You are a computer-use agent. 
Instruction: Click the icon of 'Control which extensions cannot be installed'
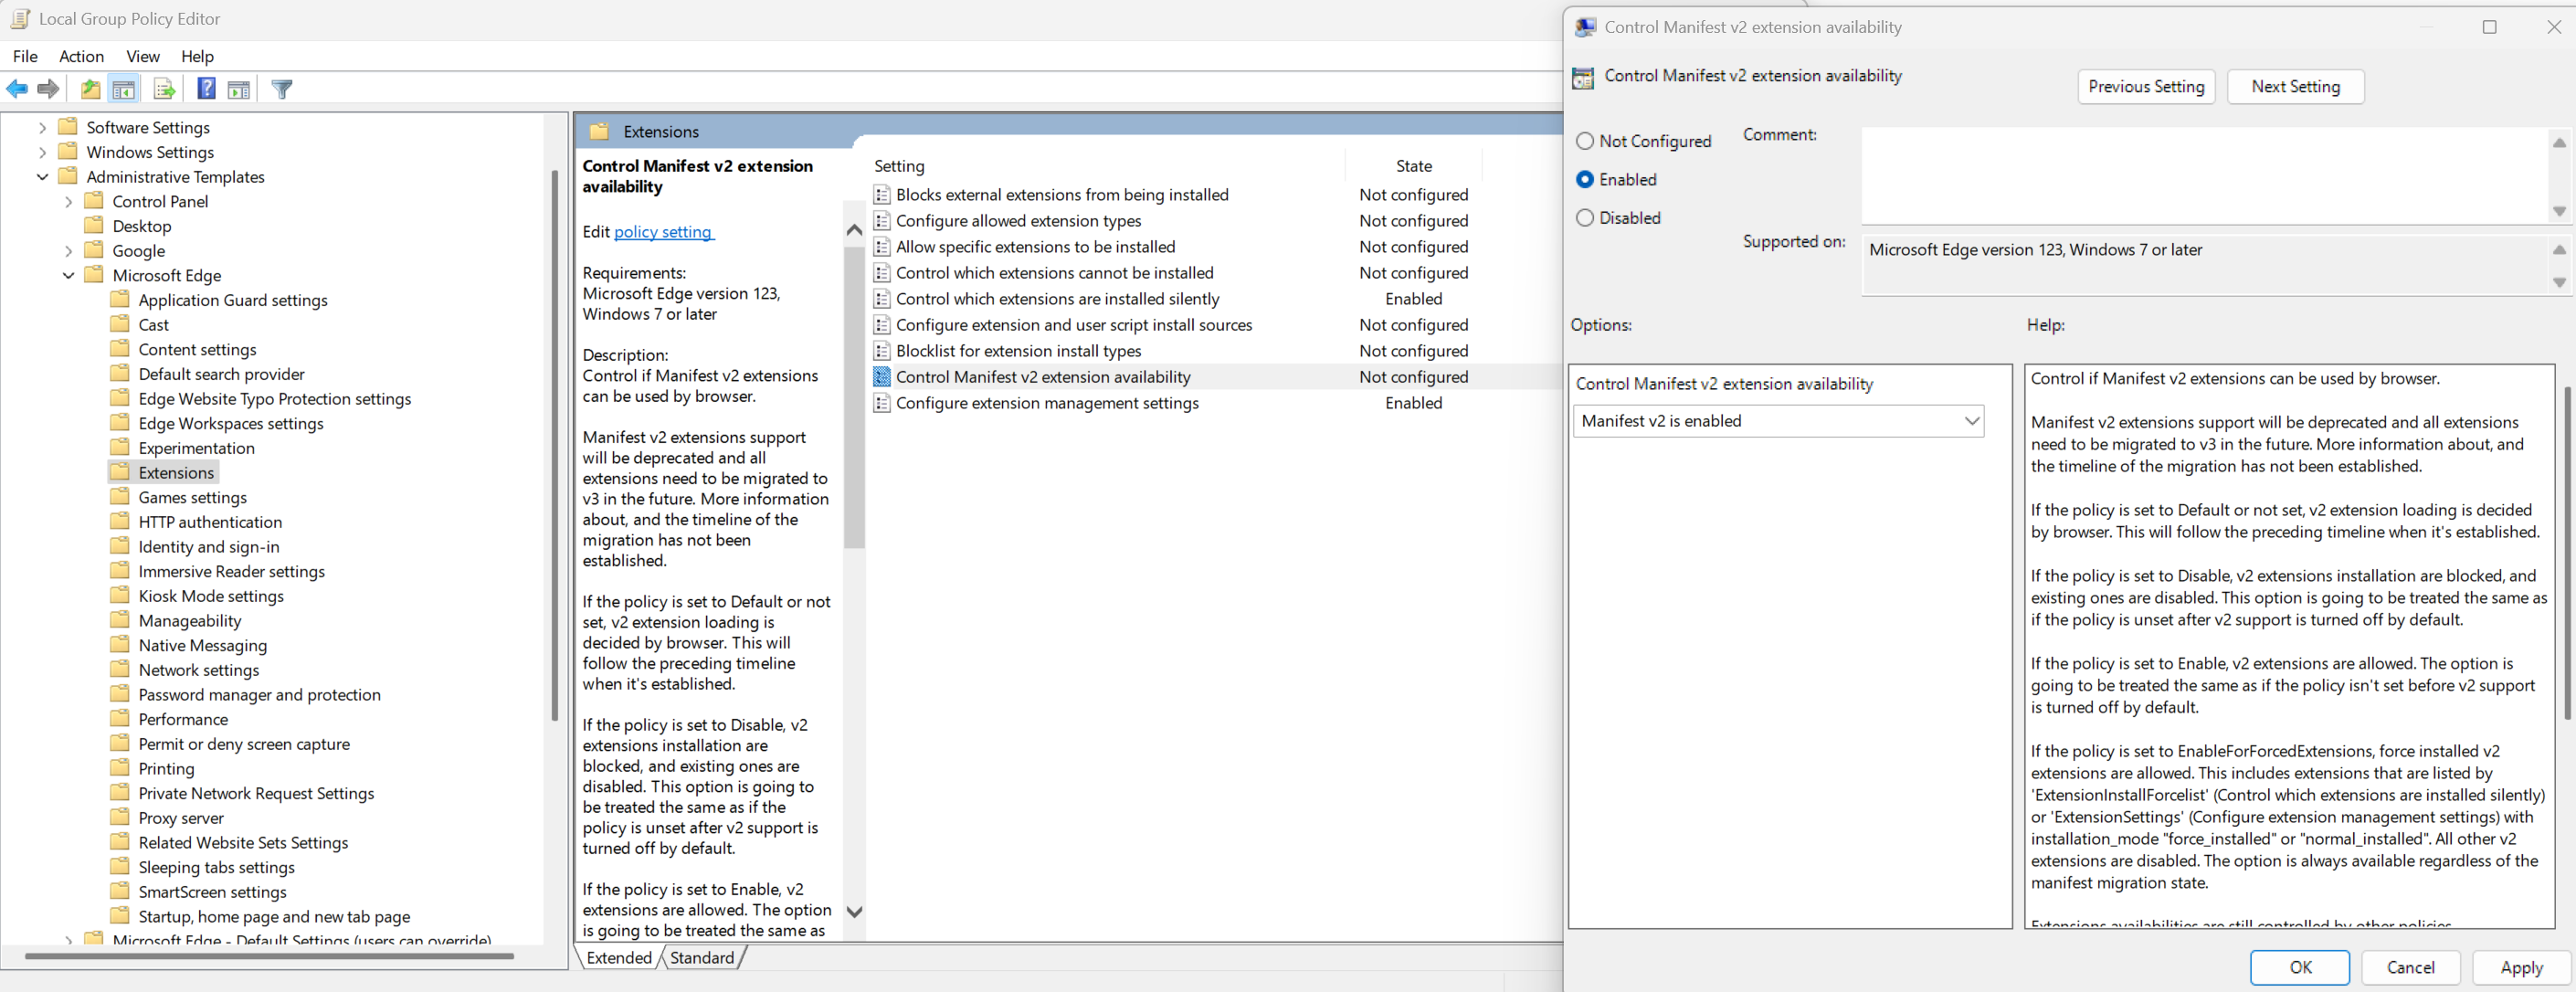[x=882, y=273]
